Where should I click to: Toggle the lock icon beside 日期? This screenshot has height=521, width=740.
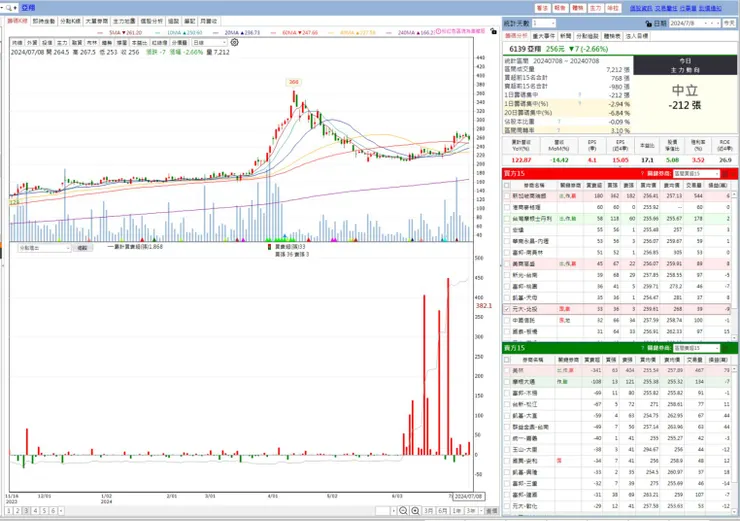(x=648, y=23)
